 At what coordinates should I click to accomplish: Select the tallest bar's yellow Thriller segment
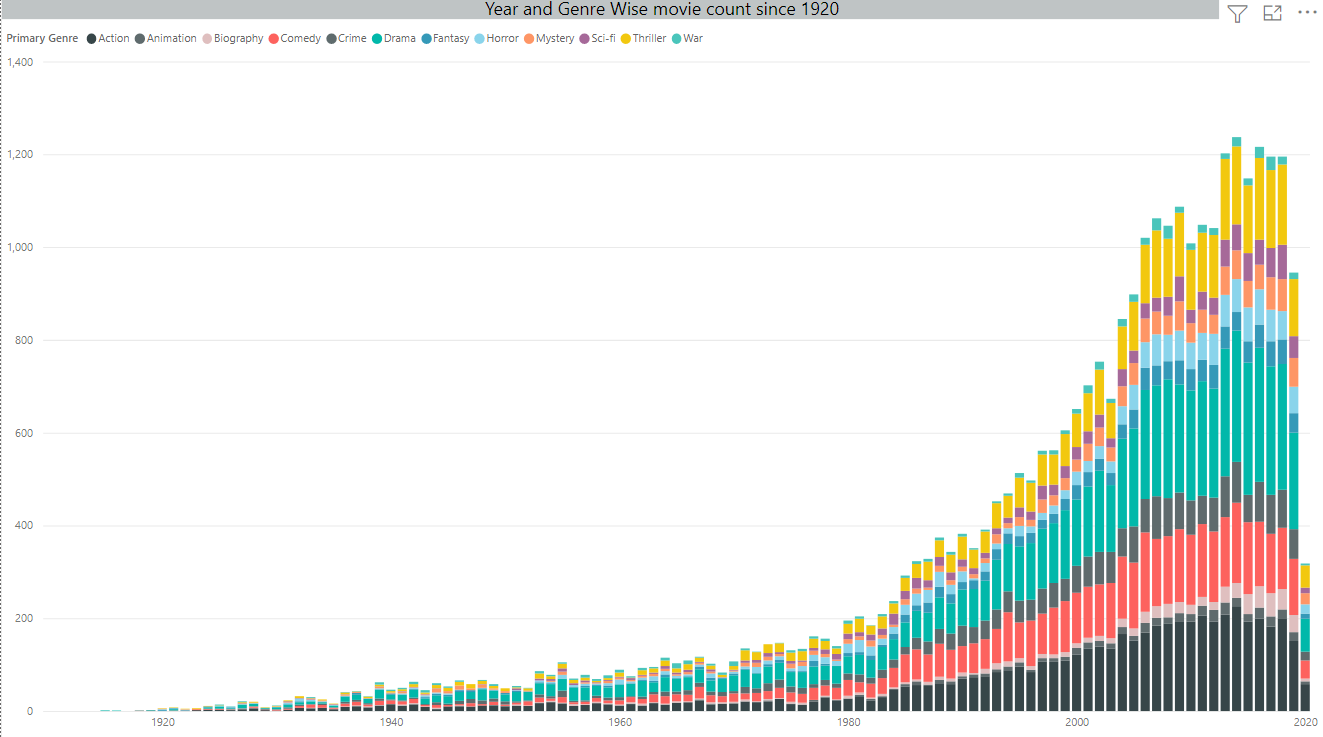[1237, 186]
